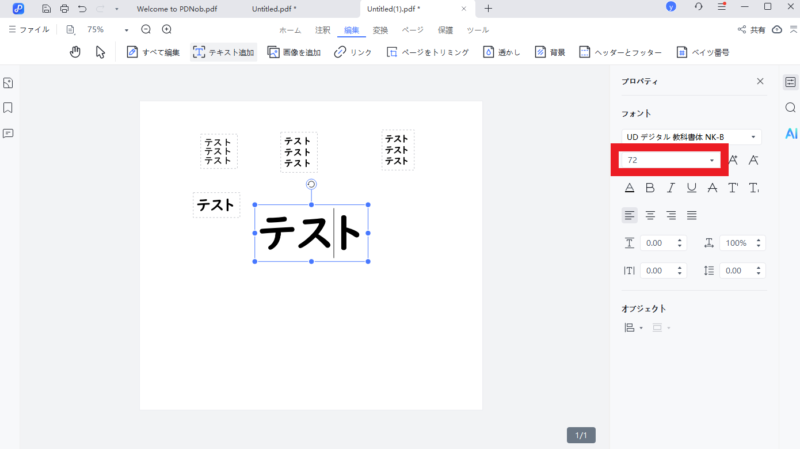The height and width of the screenshot is (449, 800).
Task: Switch to the 注釈 menu tab
Action: coord(322,30)
